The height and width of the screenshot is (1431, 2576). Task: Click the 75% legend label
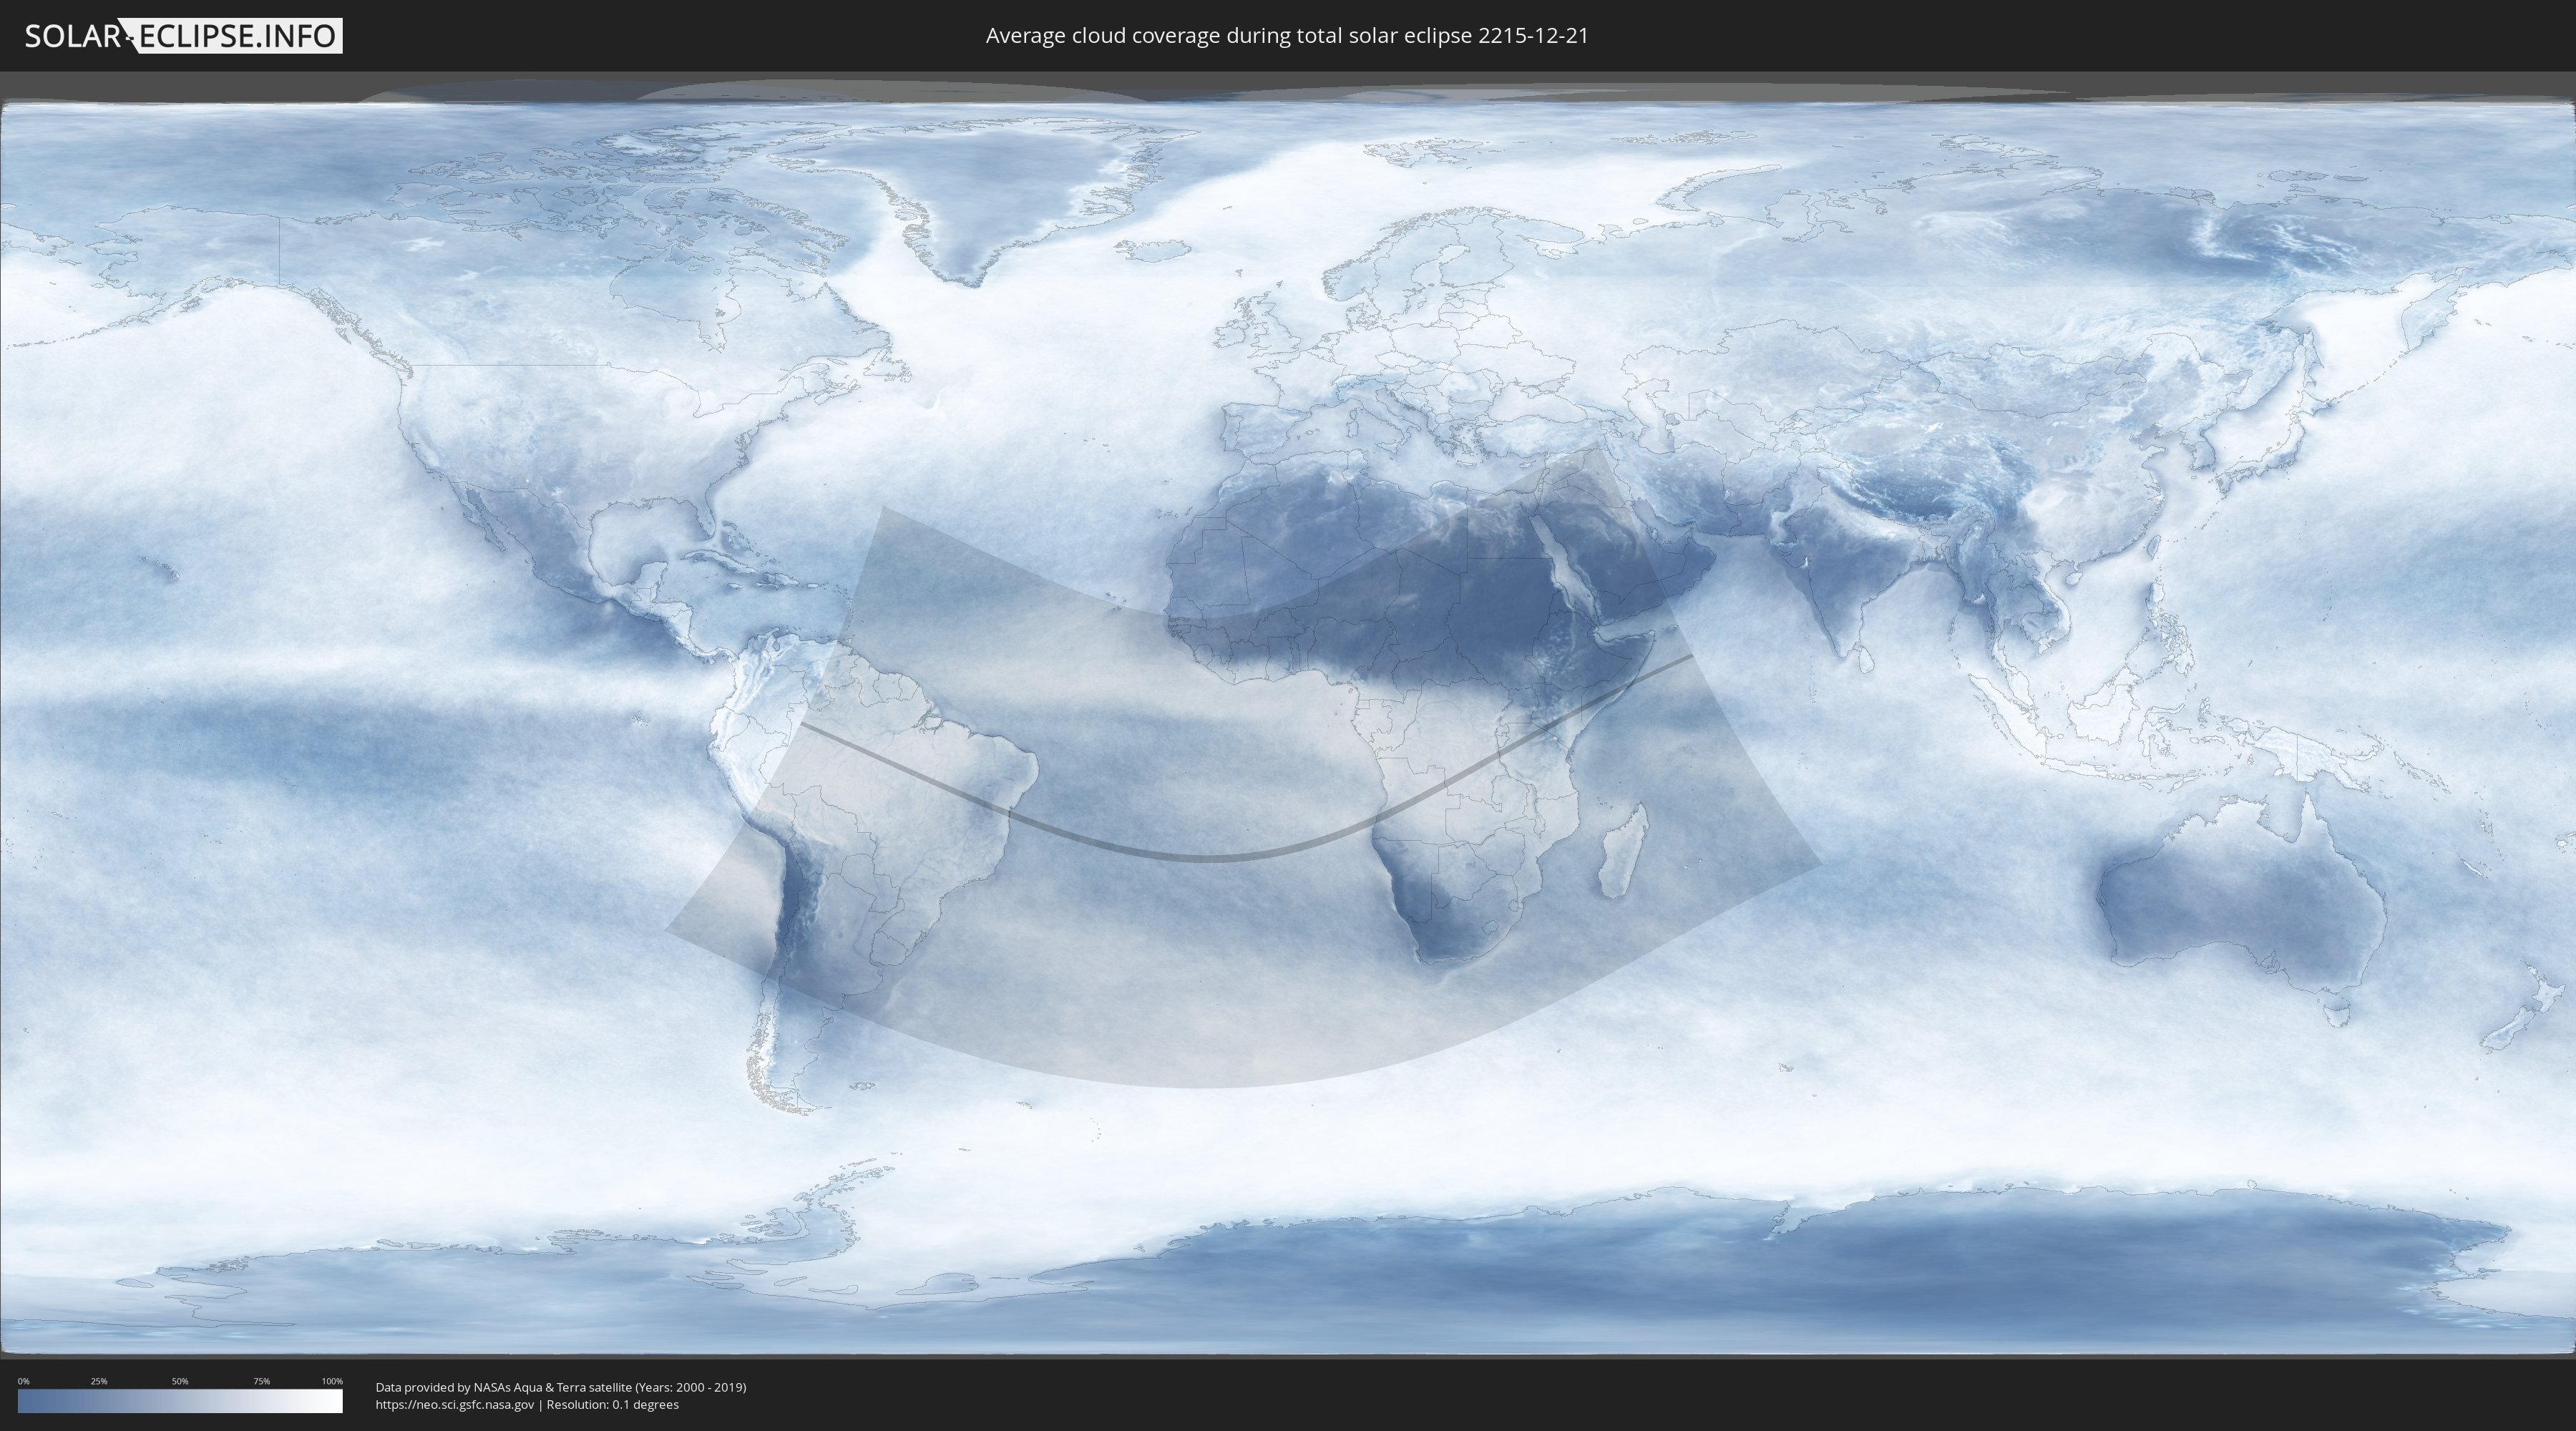[x=261, y=1381]
